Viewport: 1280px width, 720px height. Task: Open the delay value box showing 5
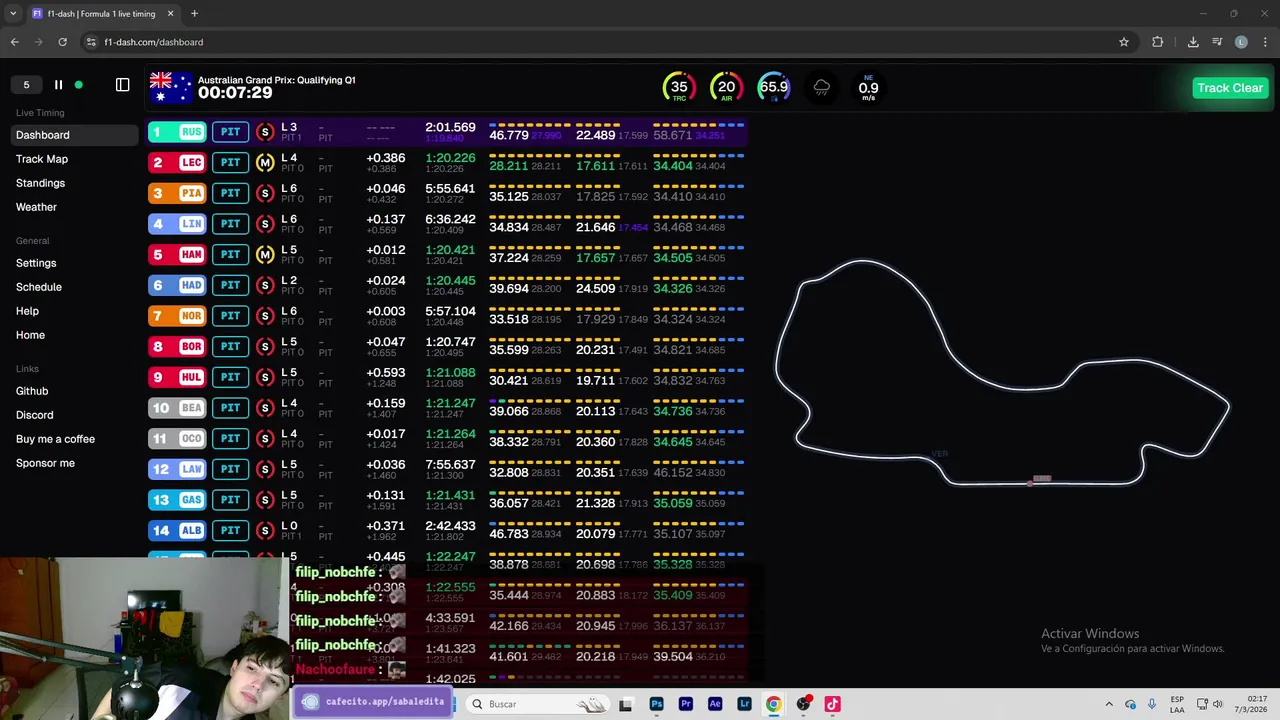(x=27, y=85)
